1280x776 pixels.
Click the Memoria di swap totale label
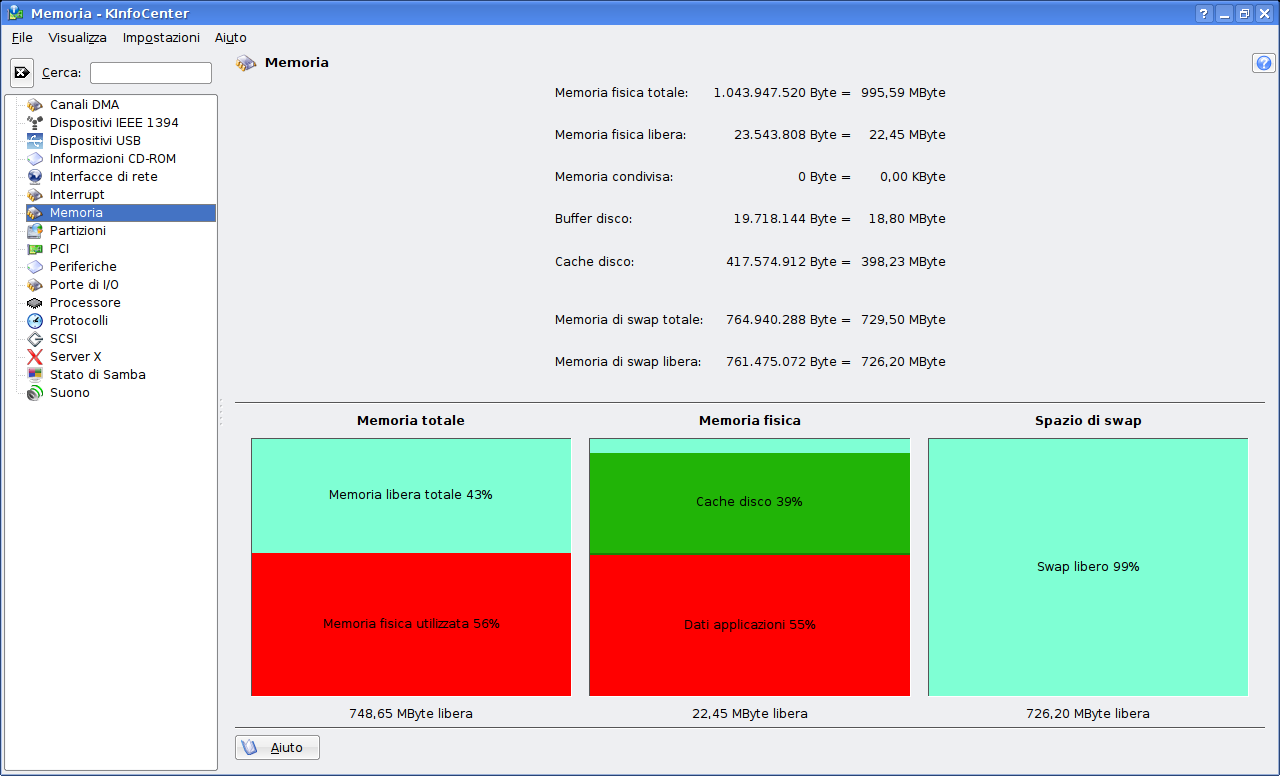629,320
